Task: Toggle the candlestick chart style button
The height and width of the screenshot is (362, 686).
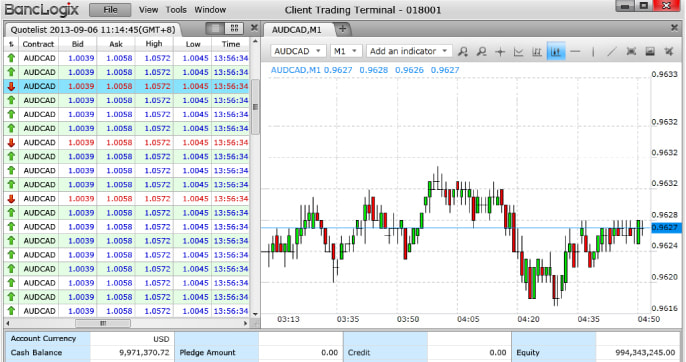Action: (x=556, y=52)
